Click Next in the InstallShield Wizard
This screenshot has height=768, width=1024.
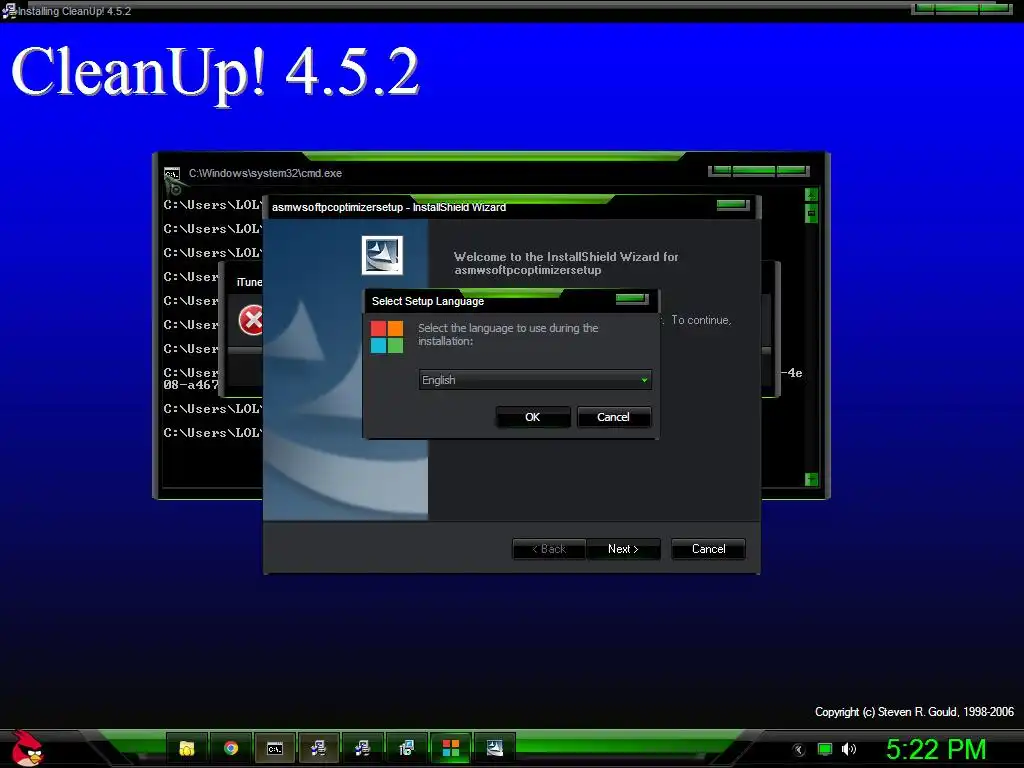(x=623, y=549)
